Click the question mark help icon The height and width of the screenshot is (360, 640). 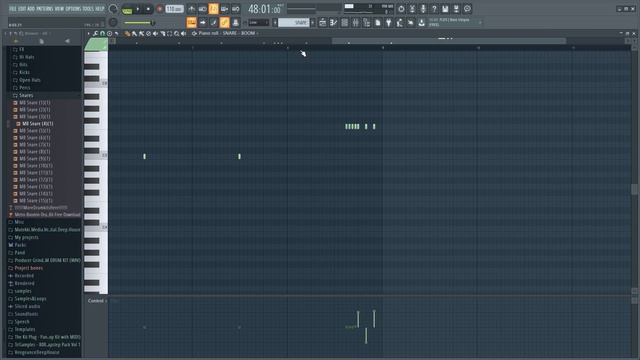coord(434,9)
